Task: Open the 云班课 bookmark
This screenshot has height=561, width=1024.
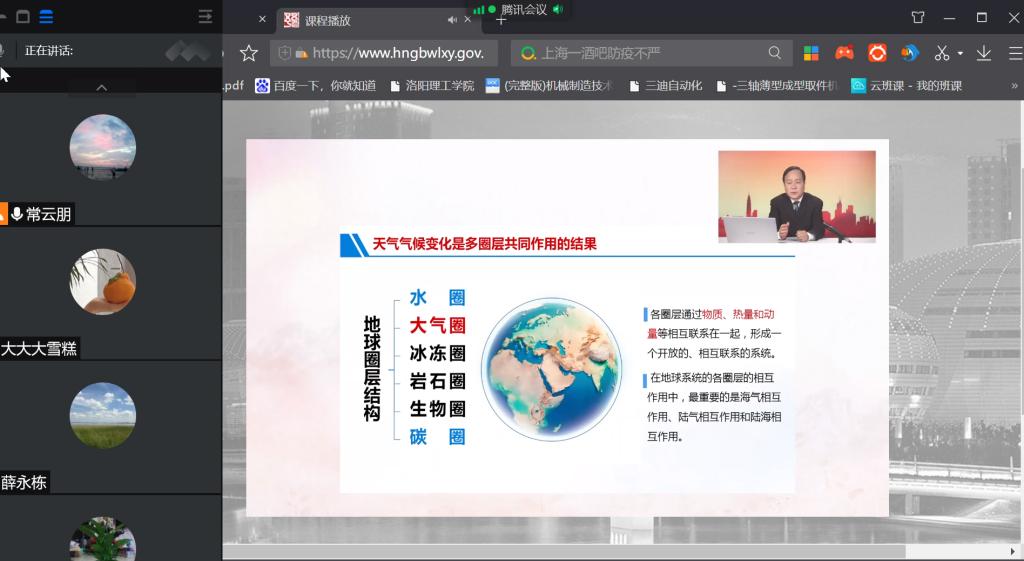Action: [906, 86]
